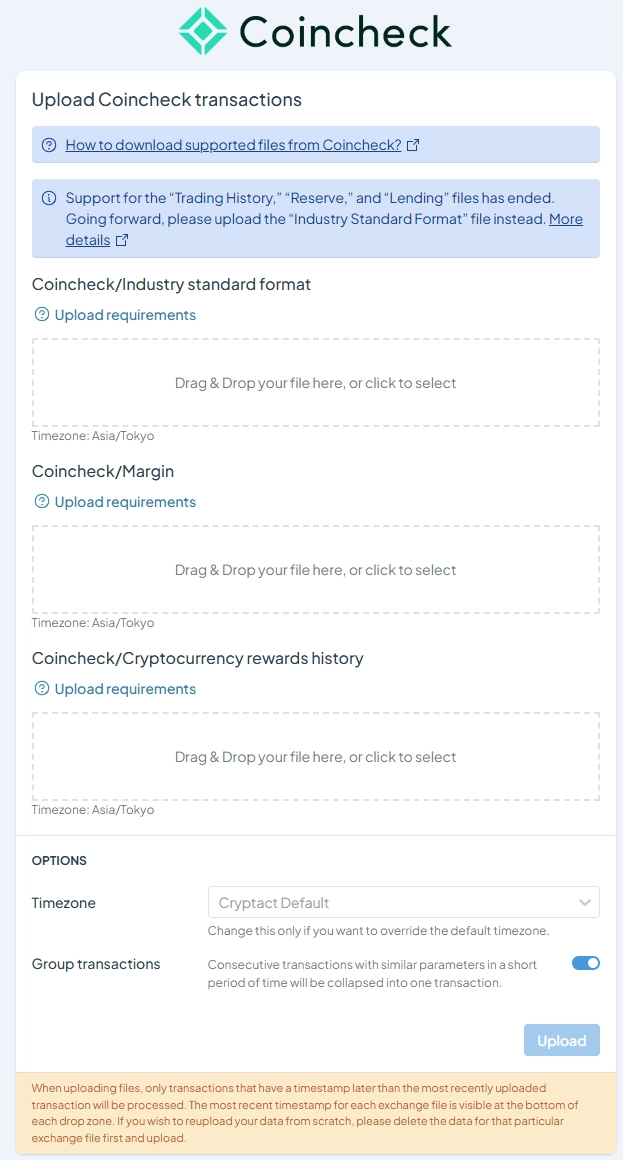Screen dimensions: 623x1160
Task: Click the help icon under Coincheck/Margin
Action: pyautogui.click(x=41, y=502)
